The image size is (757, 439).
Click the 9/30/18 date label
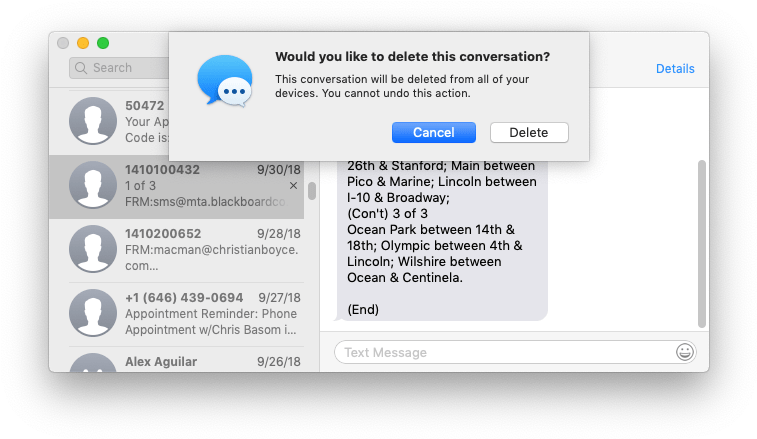(x=279, y=170)
